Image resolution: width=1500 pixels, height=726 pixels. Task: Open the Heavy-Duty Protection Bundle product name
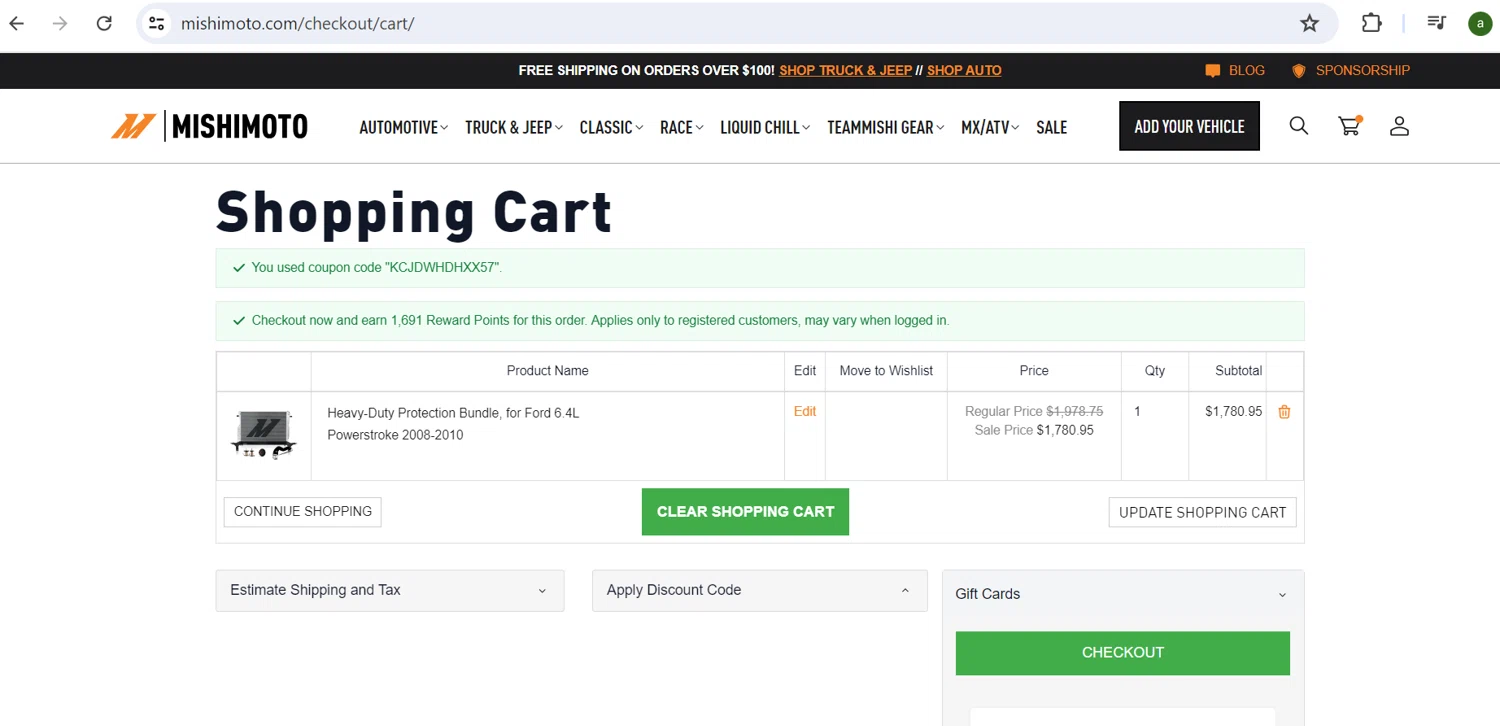(453, 424)
